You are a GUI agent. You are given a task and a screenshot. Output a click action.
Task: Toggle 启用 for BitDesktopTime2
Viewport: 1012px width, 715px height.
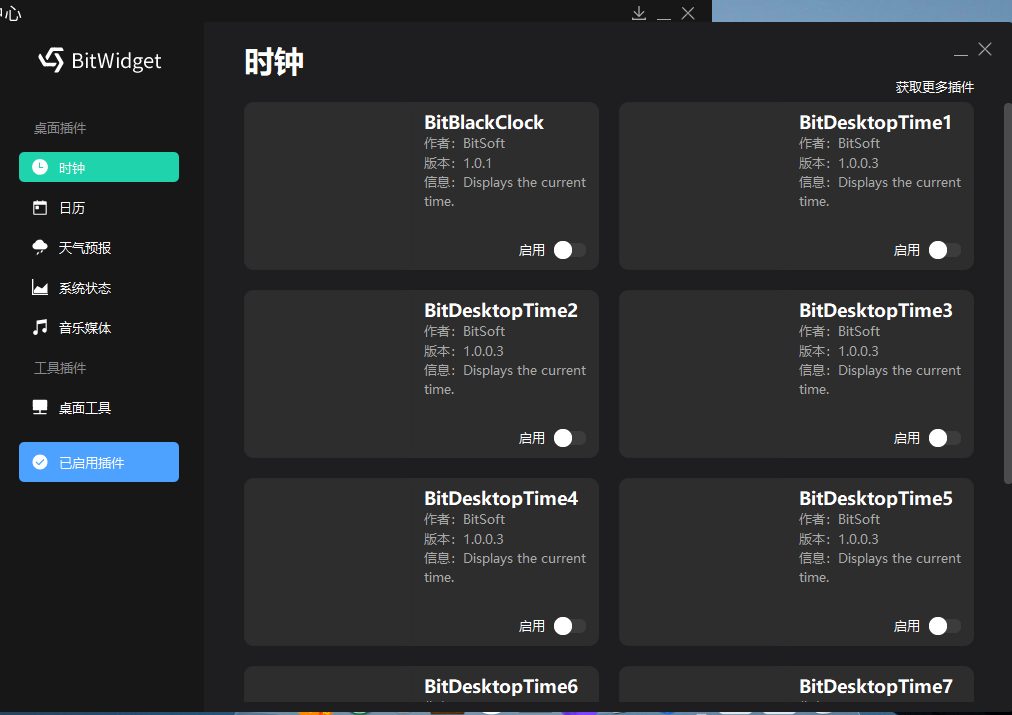click(x=569, y=438)
